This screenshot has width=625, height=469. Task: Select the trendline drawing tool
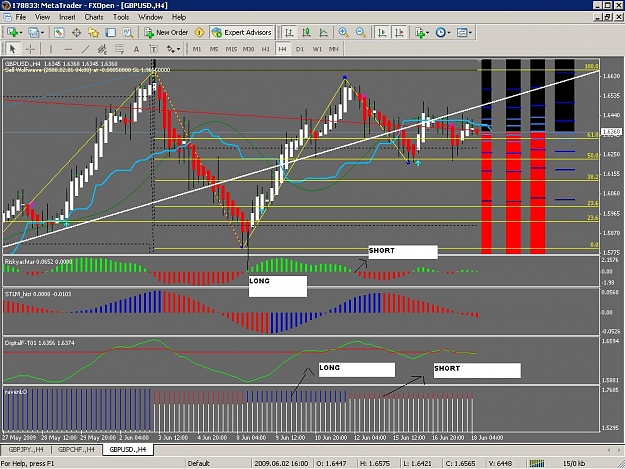click(85, 49)
